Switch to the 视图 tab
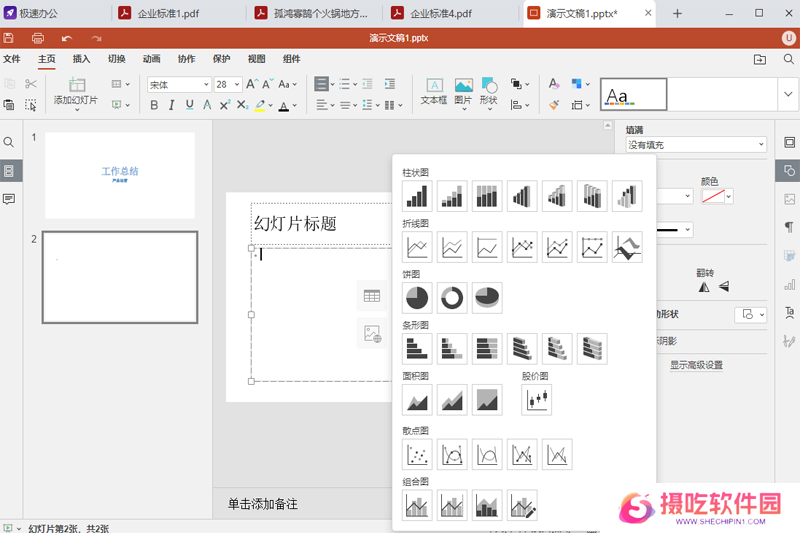Image resolution: width=800 pixels, height=533 pixels. coord(256,59)
